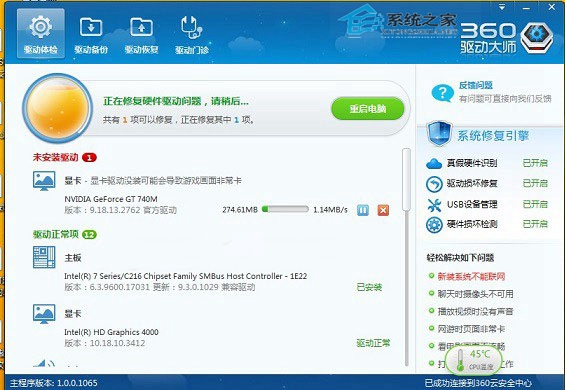
Task: Toggle 真假硬件识别 已开启 status
Action: click(535, 163)
